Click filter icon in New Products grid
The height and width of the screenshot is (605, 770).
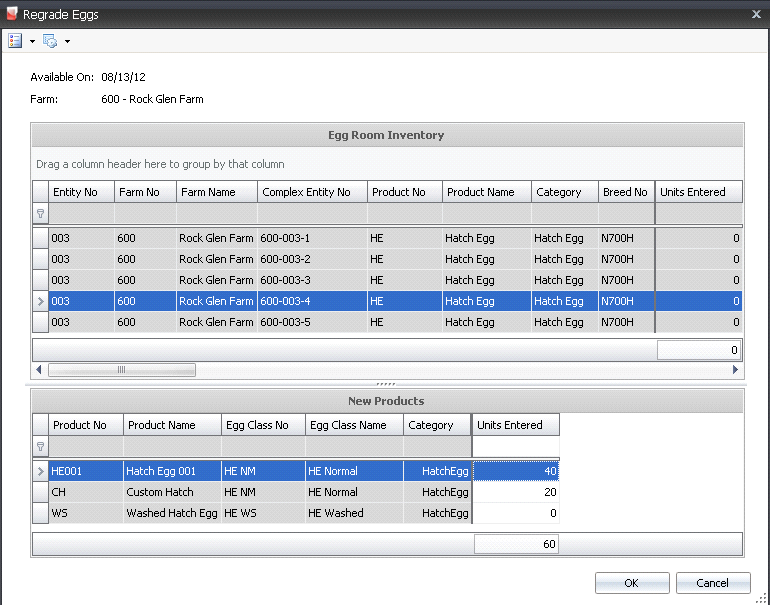pos(40,446)
